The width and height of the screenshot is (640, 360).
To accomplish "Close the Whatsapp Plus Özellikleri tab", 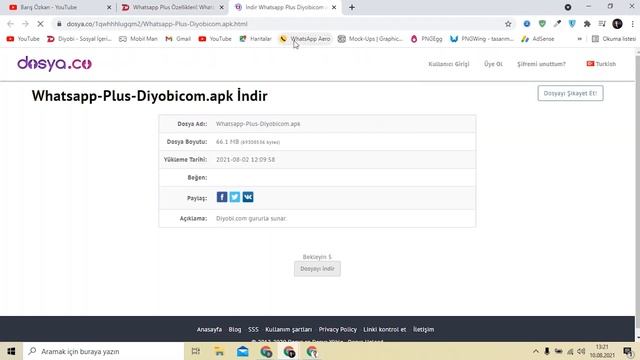I will [222, 7].
